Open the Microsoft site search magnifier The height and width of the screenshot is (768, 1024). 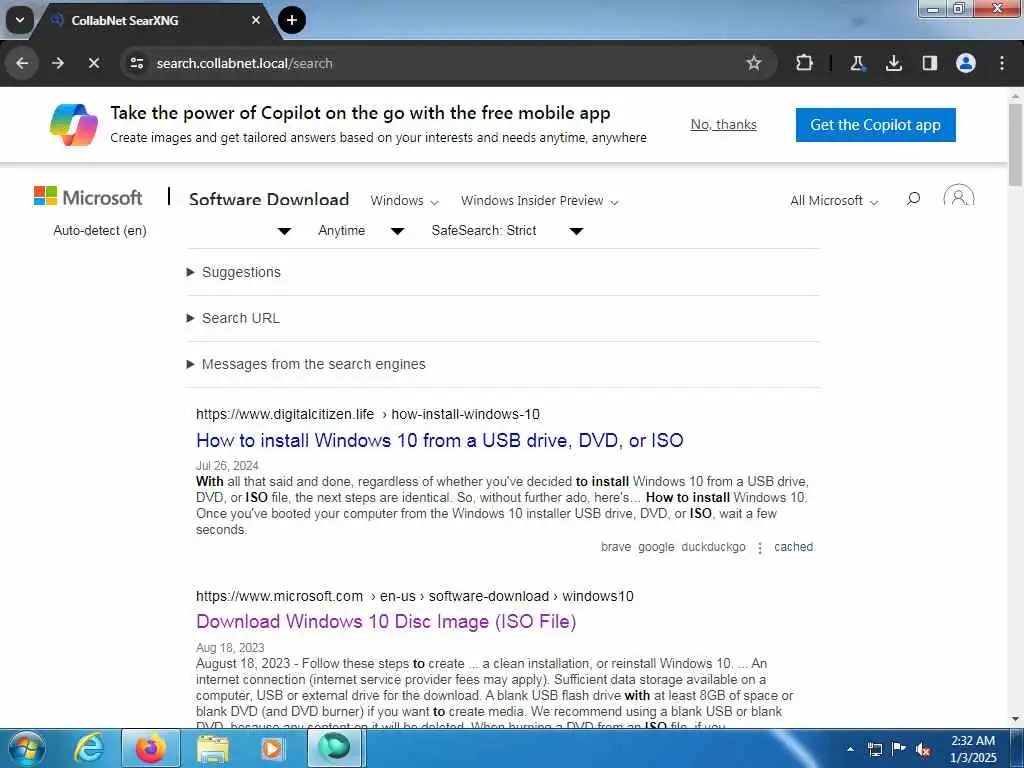(x=914, y=199)
